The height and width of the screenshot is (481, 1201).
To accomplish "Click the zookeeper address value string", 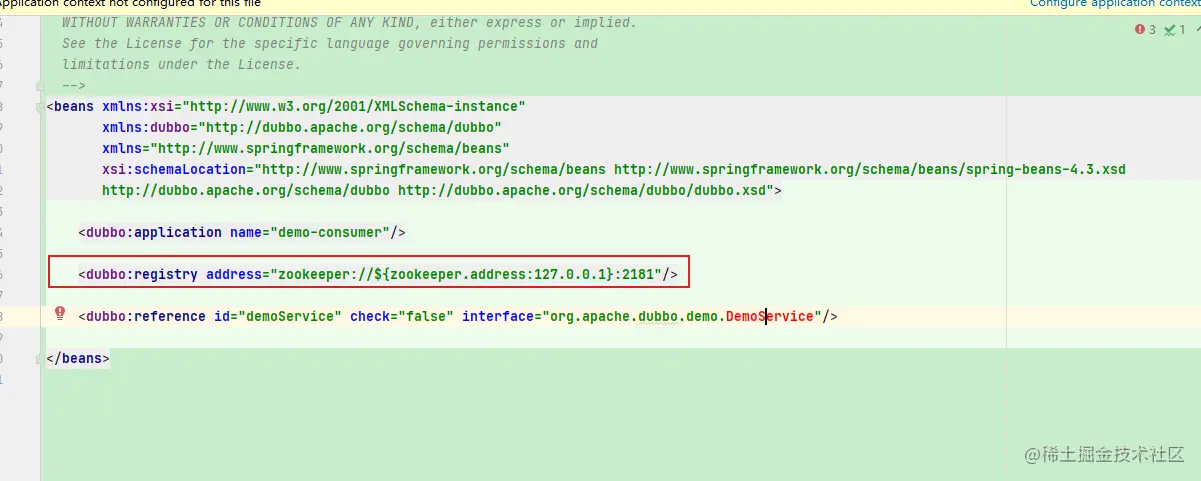I will 465,274.
